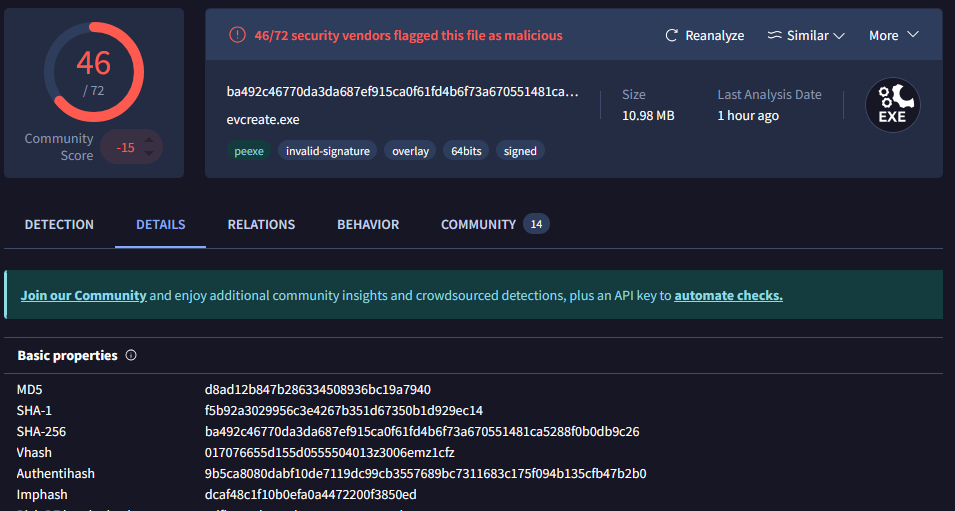955x511 pixels.
Task: Click the signed tag
Action: coord(520,151)
